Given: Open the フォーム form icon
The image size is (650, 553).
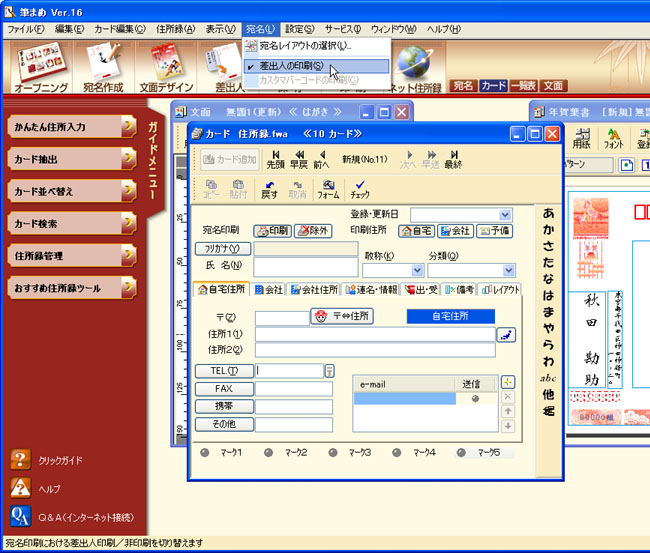Looking at the screenshot, I should click(329, 189).
